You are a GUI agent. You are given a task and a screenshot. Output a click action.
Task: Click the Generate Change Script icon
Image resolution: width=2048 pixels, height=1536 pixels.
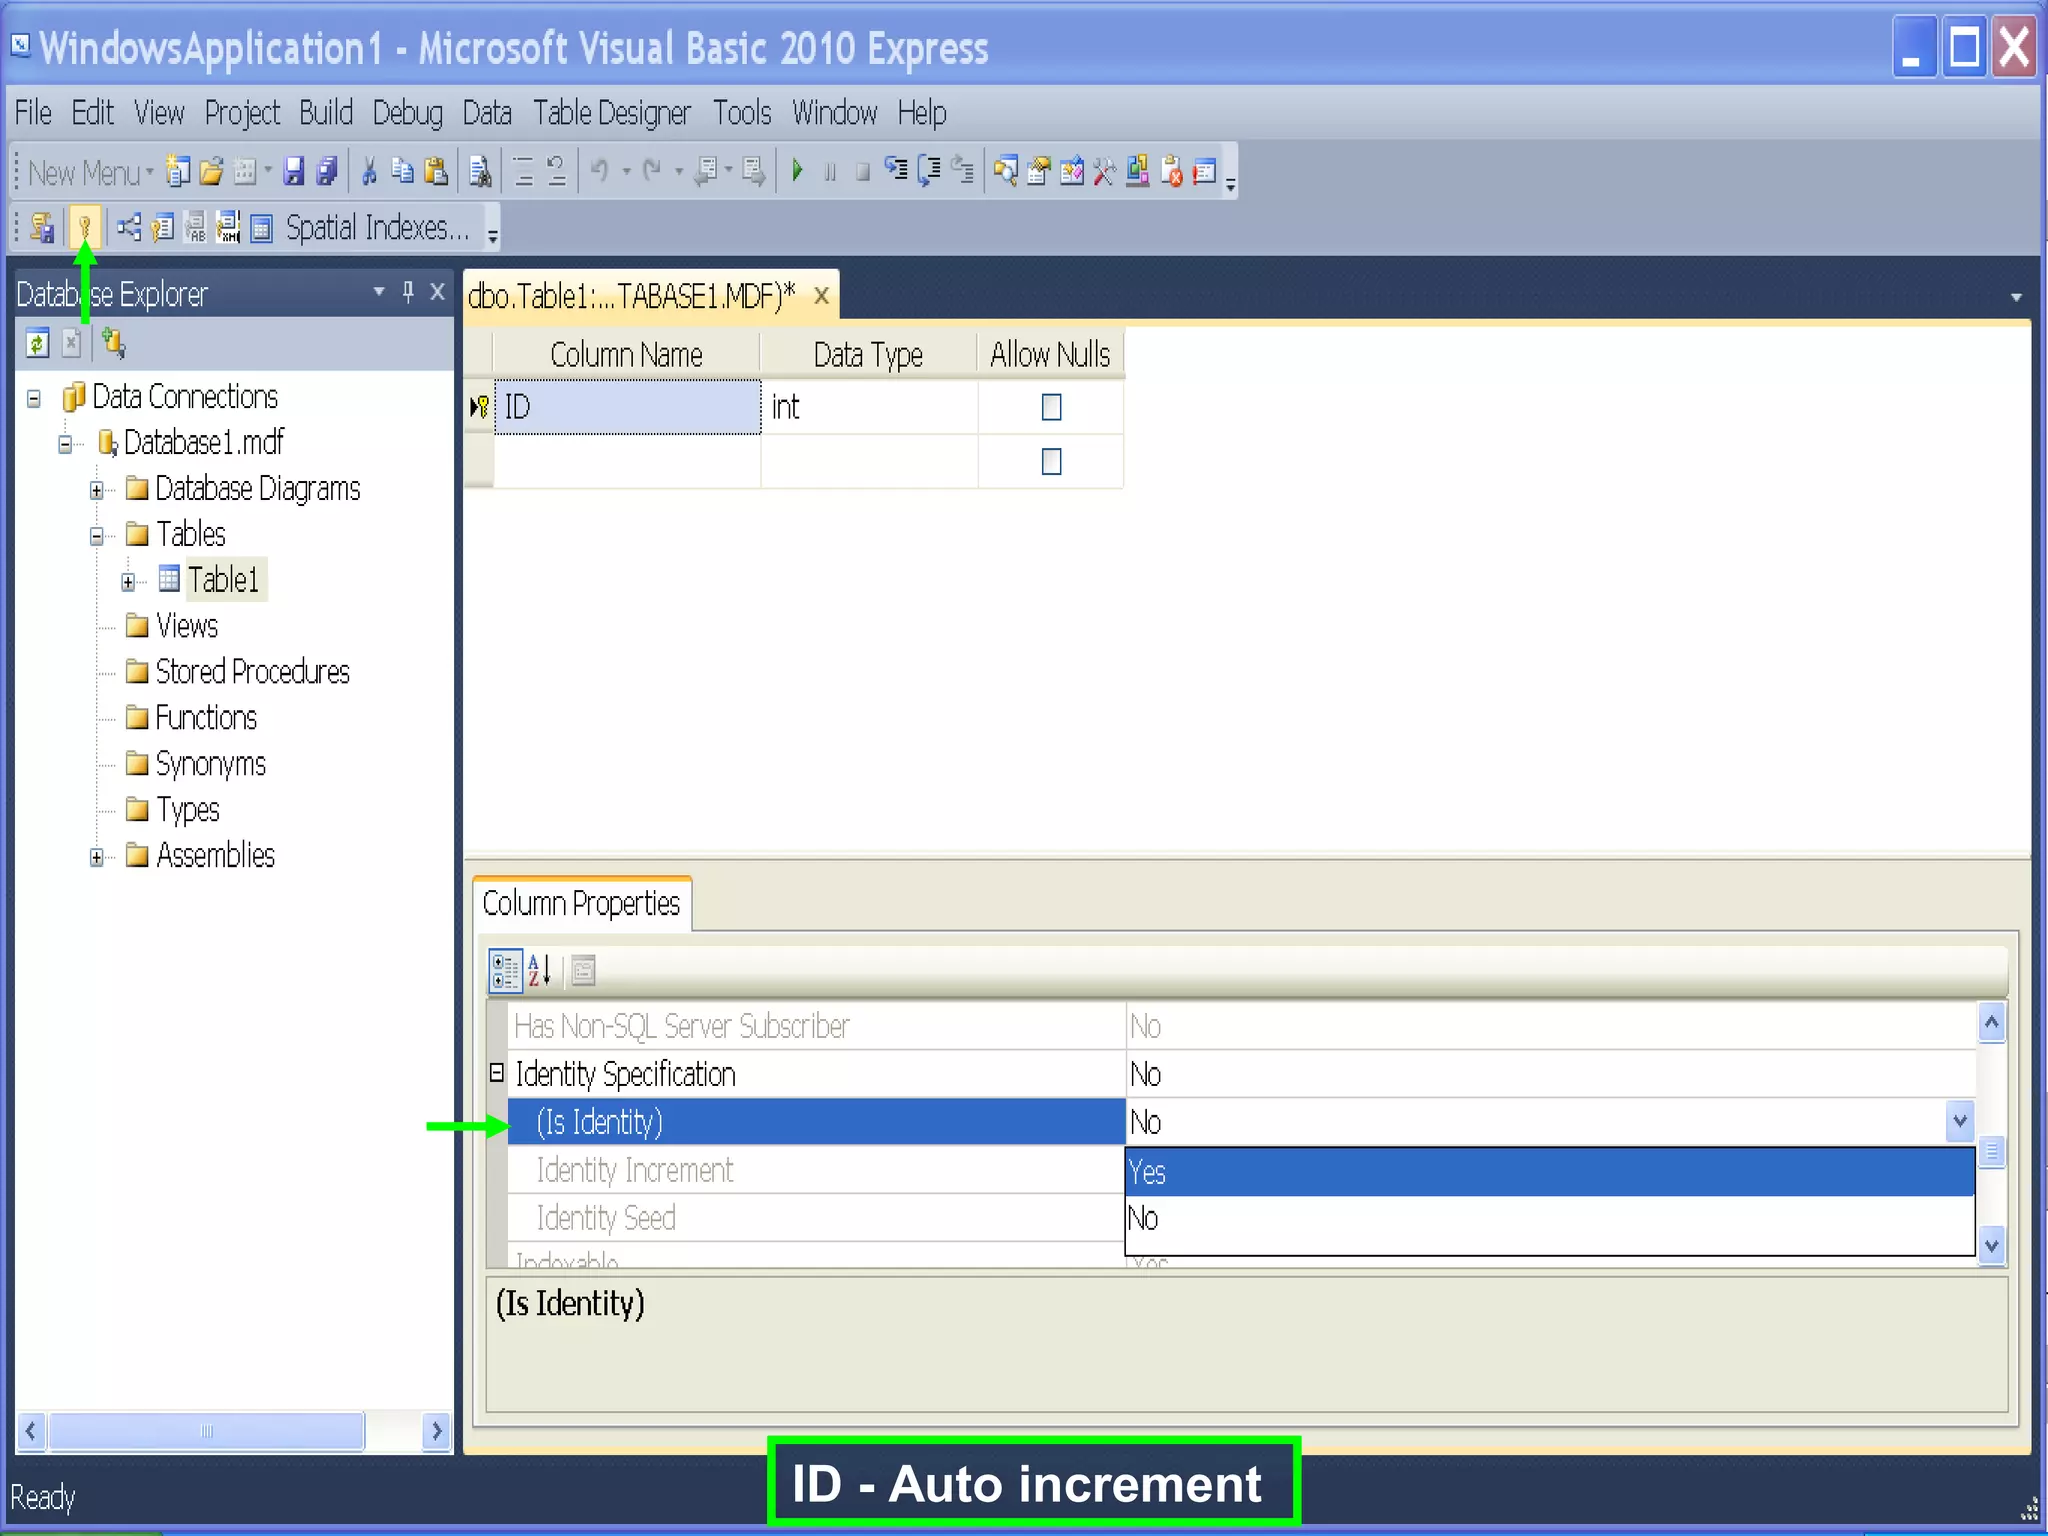point(42,228)
